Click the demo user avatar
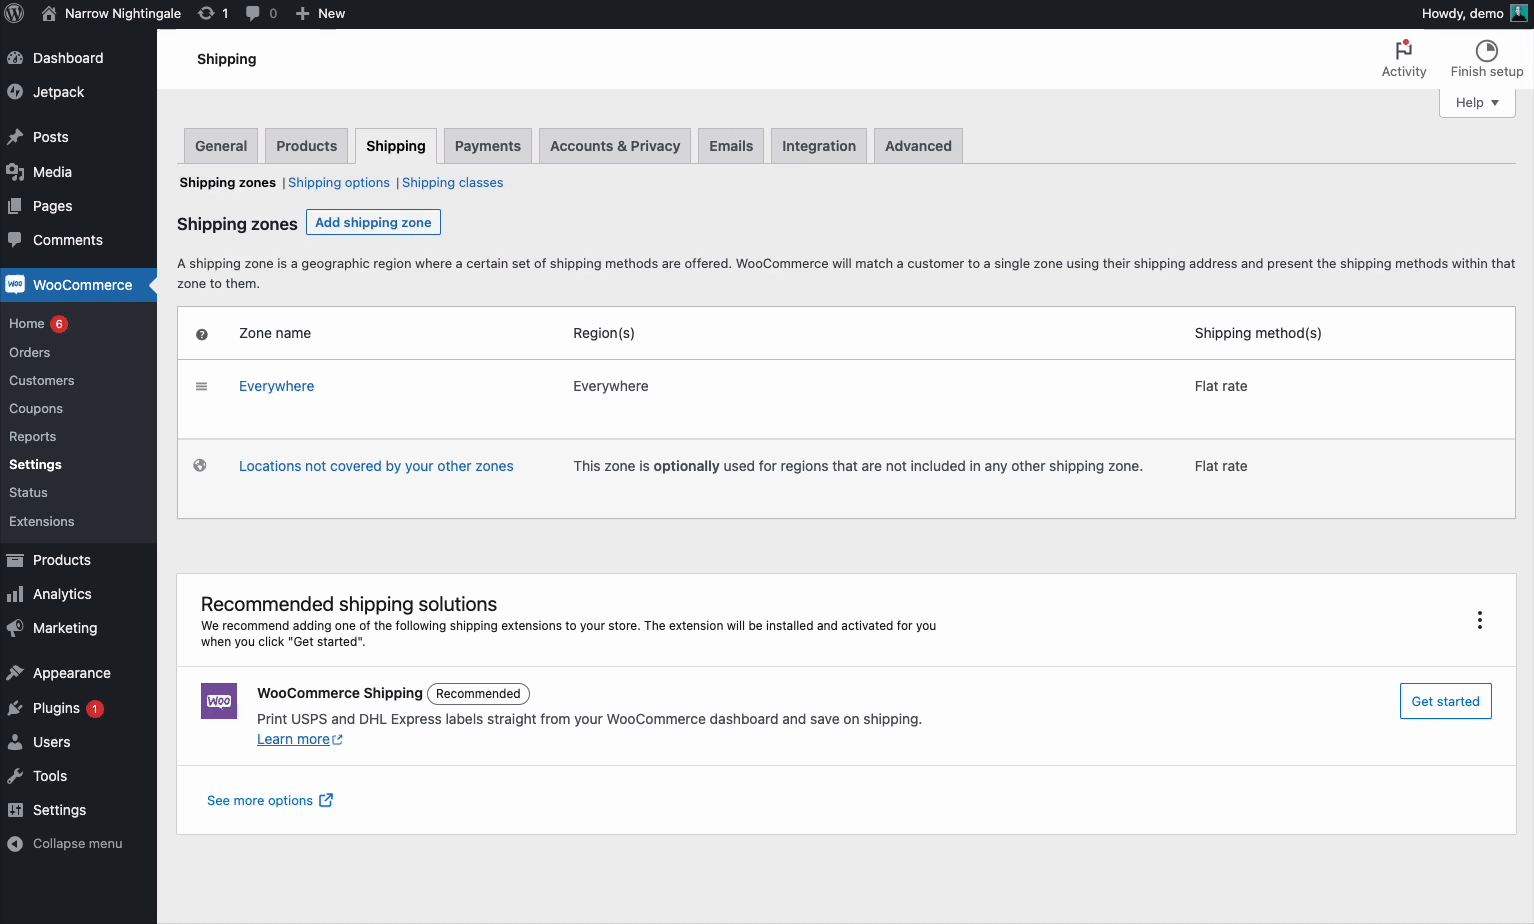Screen dimensions: 1534x924 tap(1518, 13)
